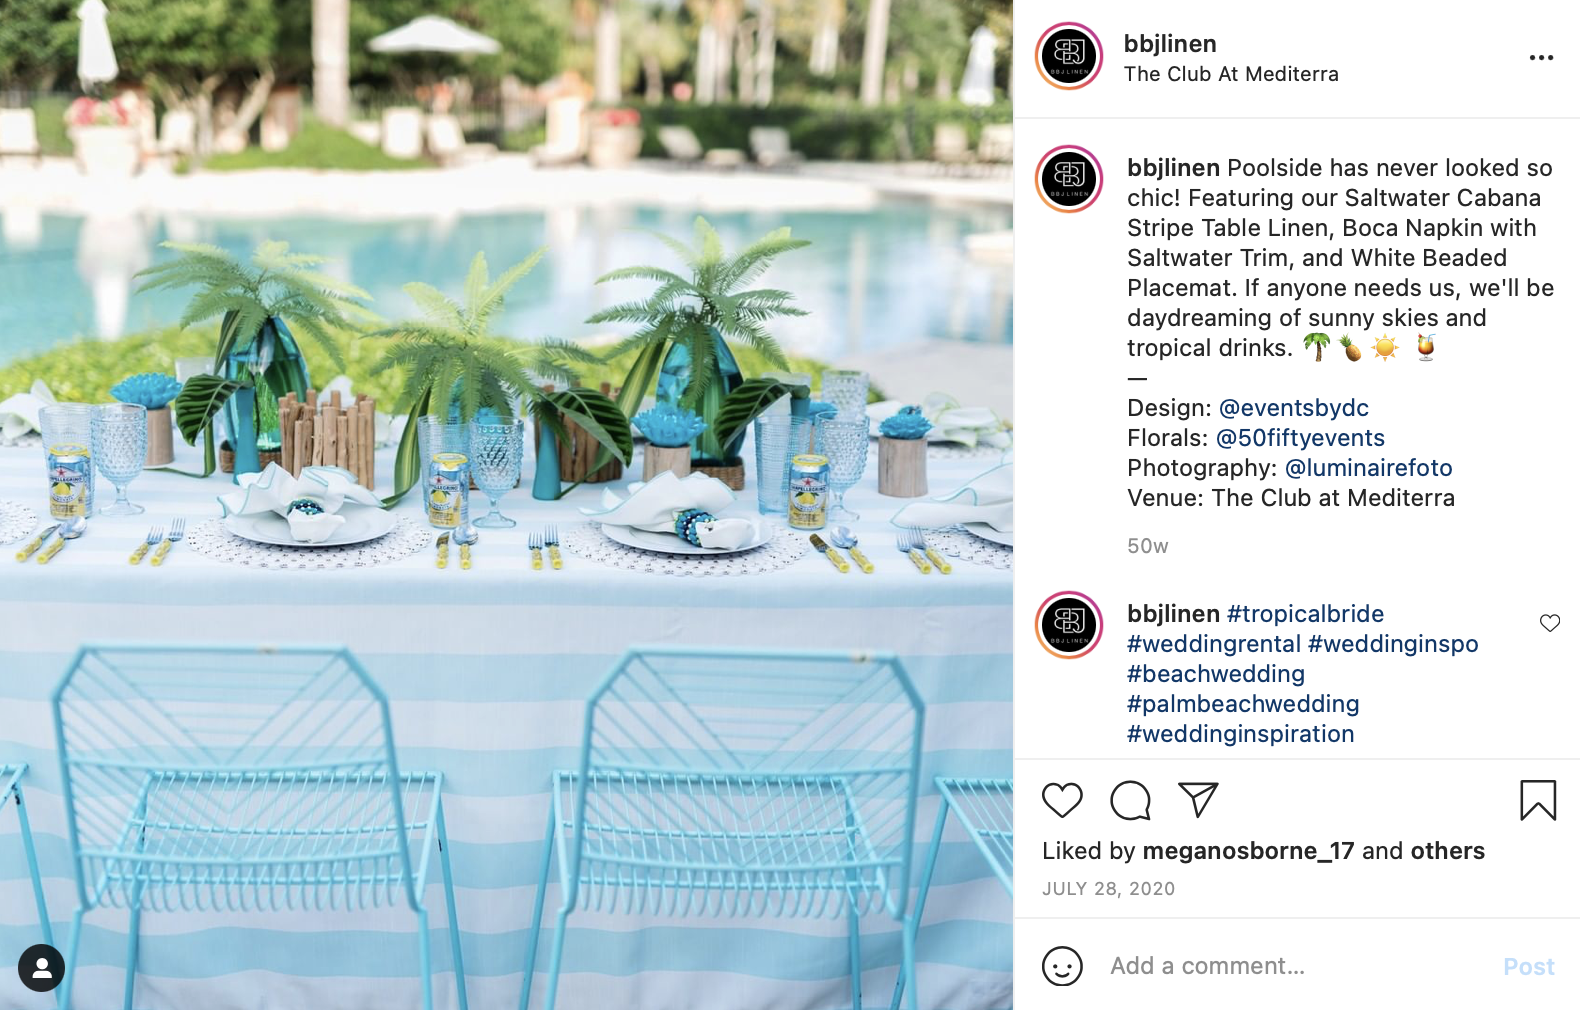Like the post with heart icon
Screen dimensions: 1580x1010
click(1062, 801)
